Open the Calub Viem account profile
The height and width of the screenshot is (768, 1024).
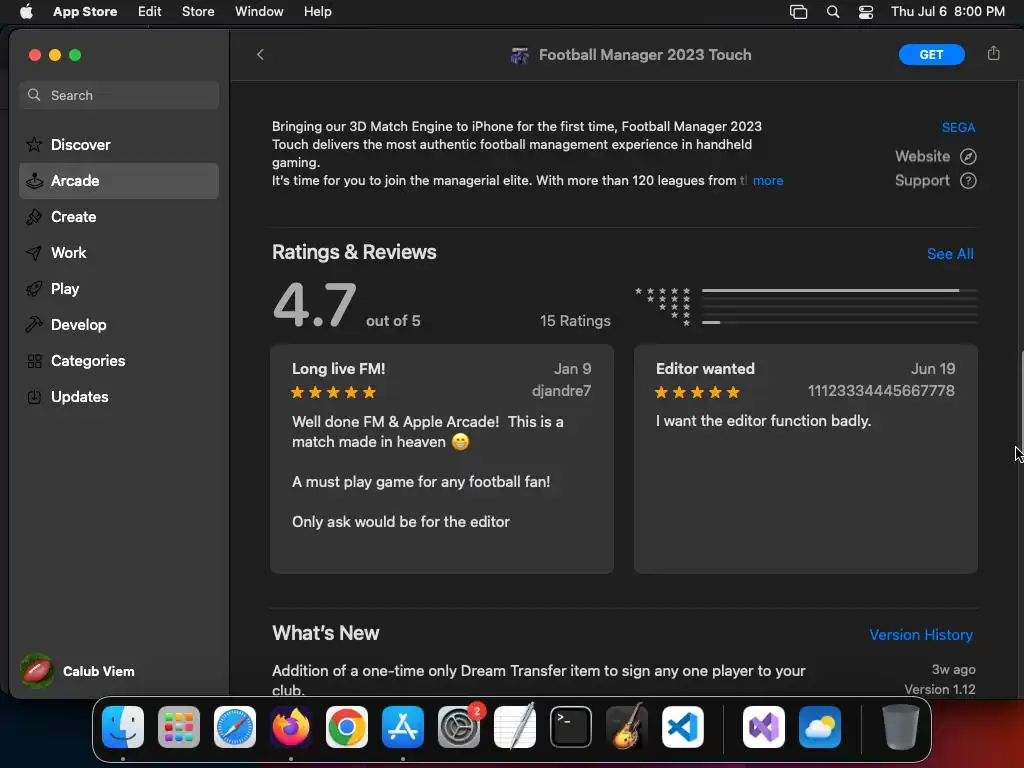tap(78, 671)
